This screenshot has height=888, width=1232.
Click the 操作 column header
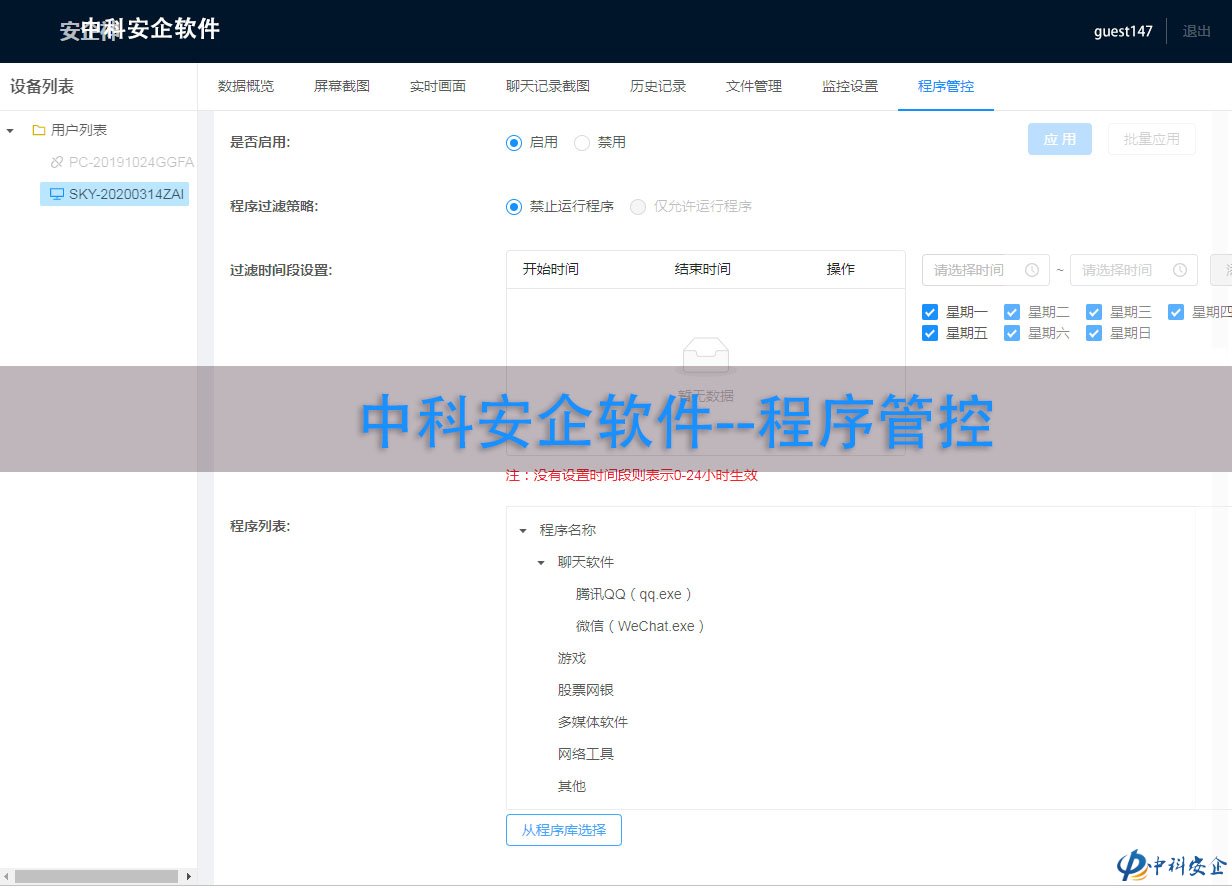841,269
